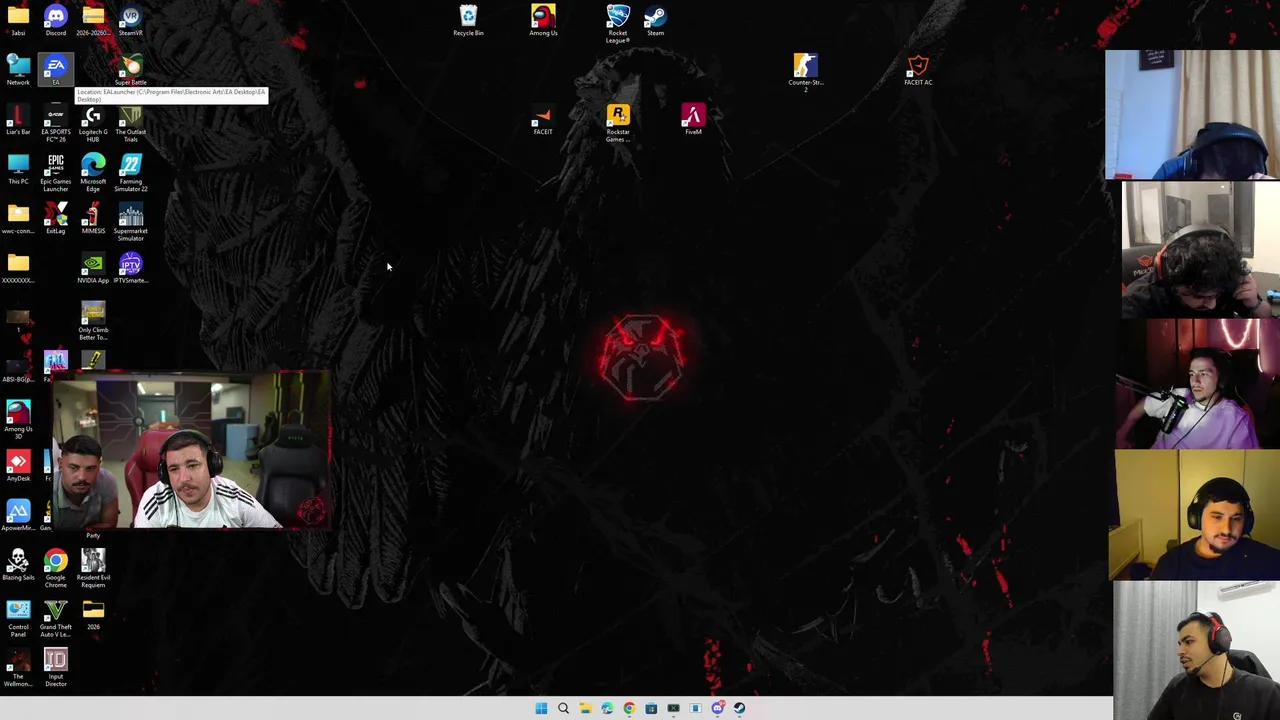The height and width of the screenshot is (720, 1280).
Task: Select the Epic Games Launcher shortcut
Action: pyautogui.click(x=55, y=172)
